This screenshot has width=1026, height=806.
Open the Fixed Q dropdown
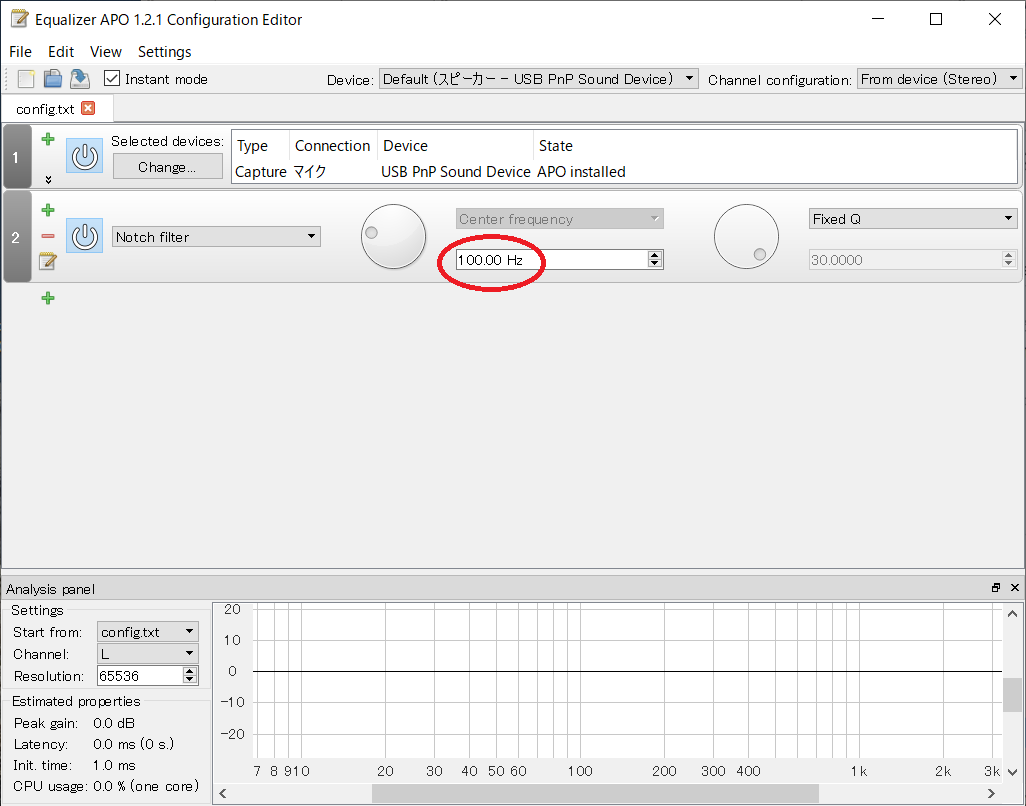(x=913, y=219)
